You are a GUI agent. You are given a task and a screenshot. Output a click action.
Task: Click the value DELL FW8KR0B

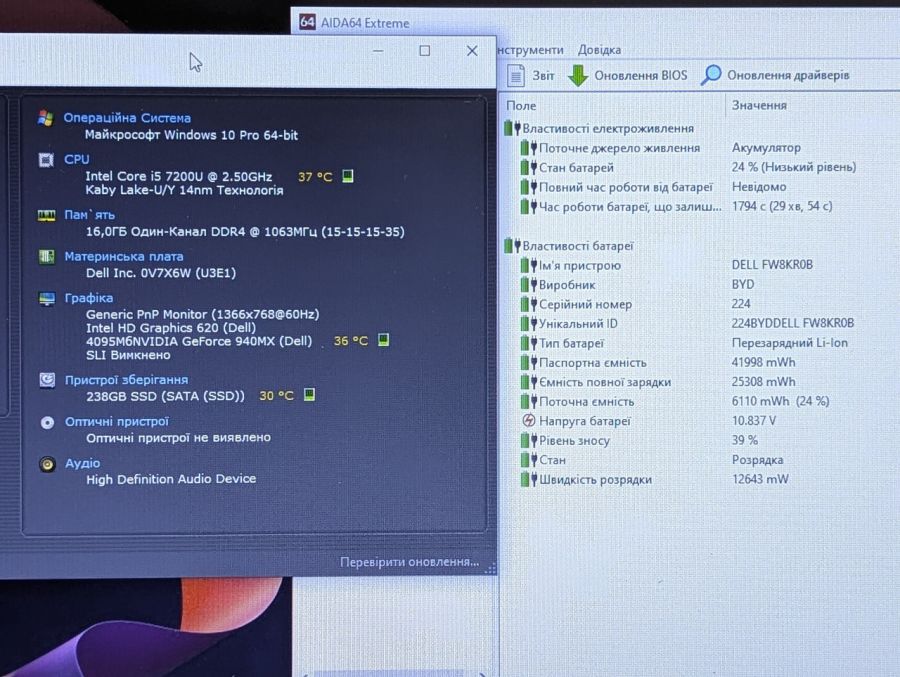point(772,265)
